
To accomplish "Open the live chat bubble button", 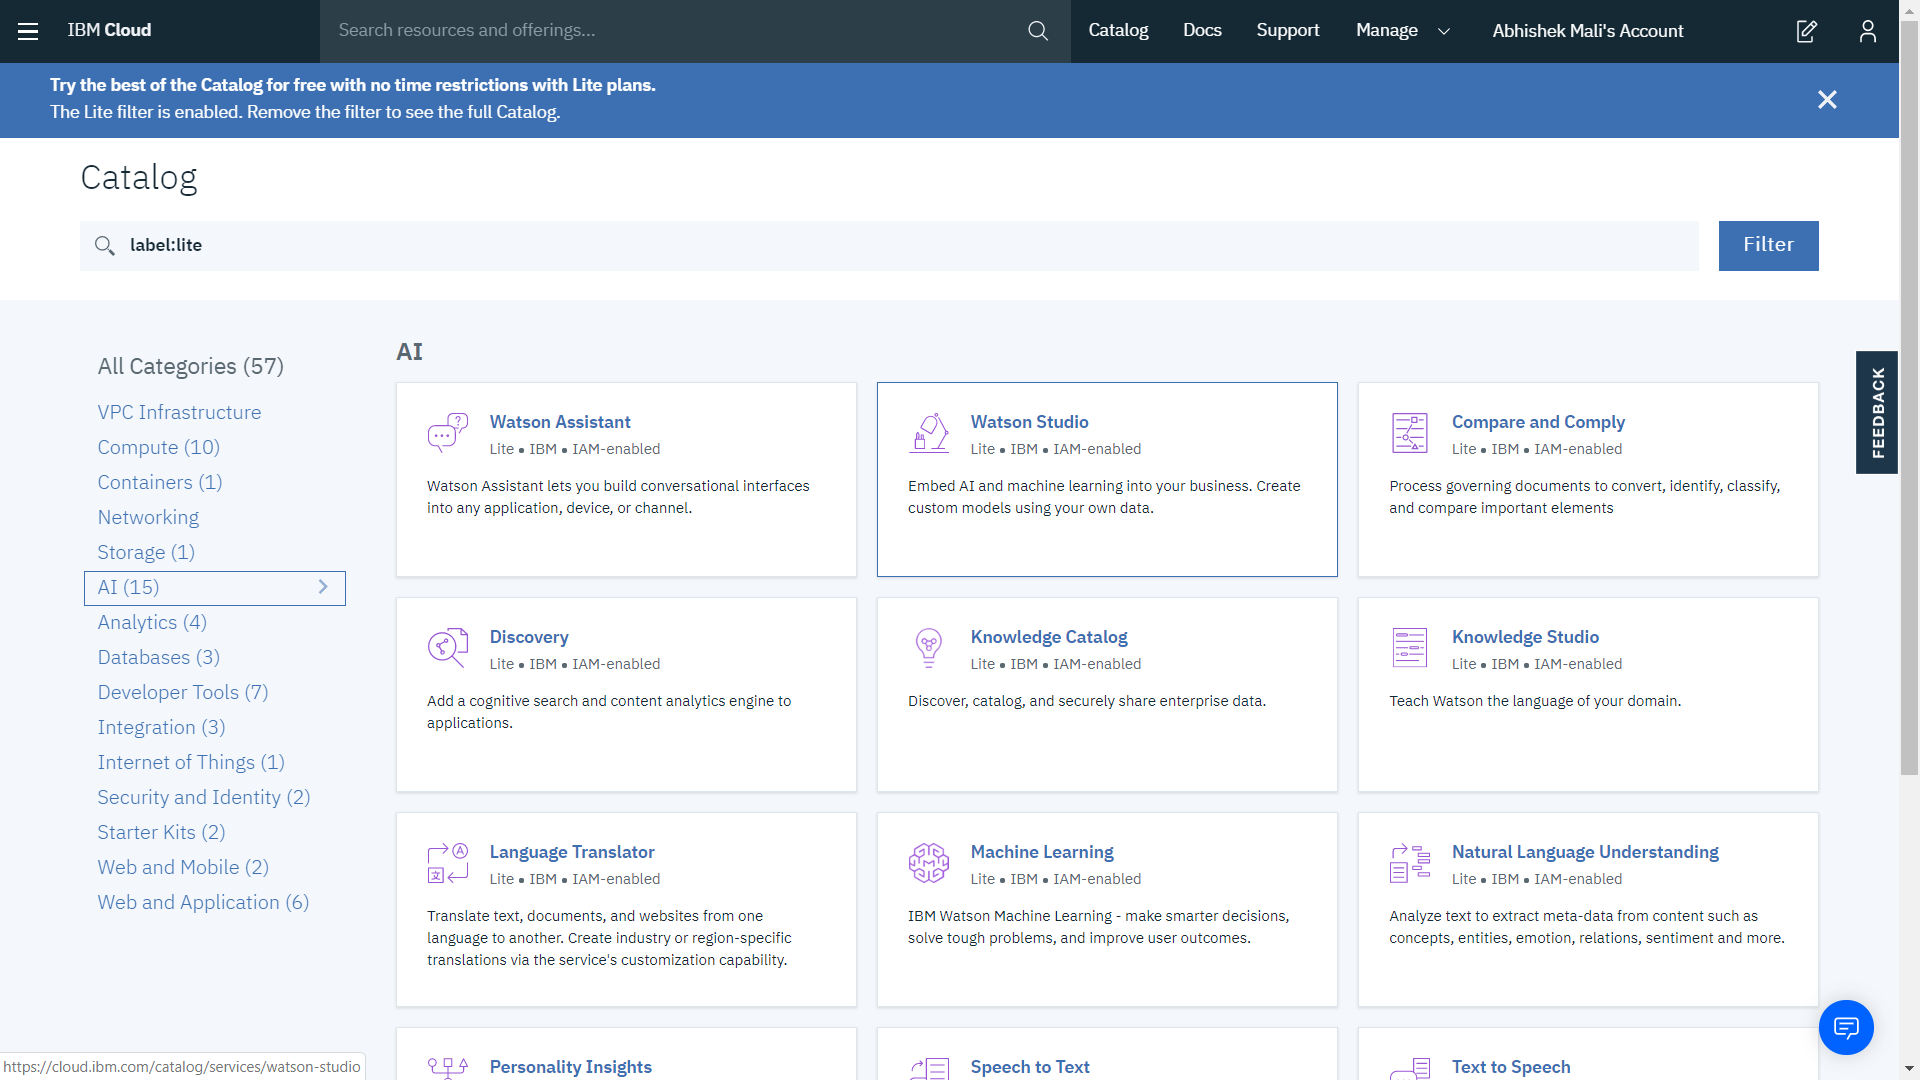I will [1846, 1027].
